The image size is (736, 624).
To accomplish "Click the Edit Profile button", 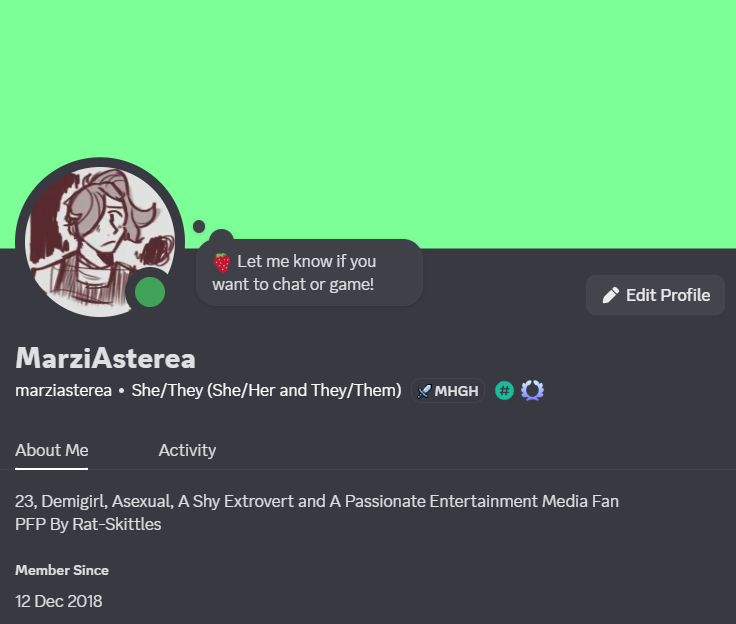I will click(x=655, y=295).
